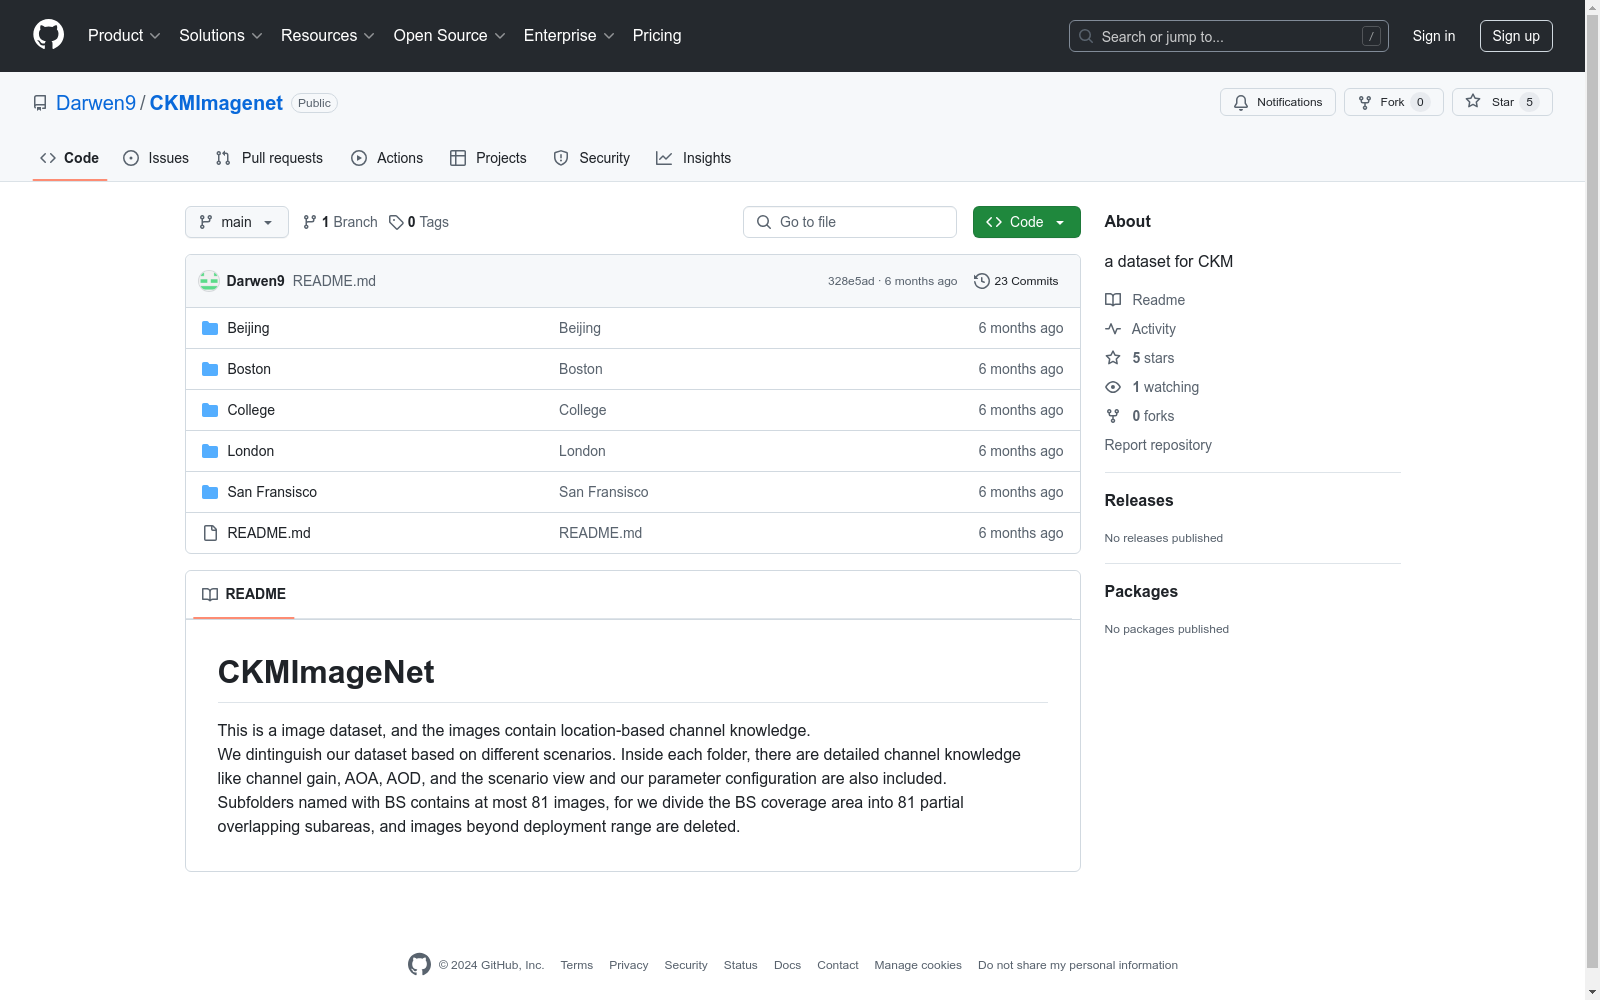This screenshot has height=1000, width=1600.
Task: Open the London commit message link
Action: click(x=582, y=451)
